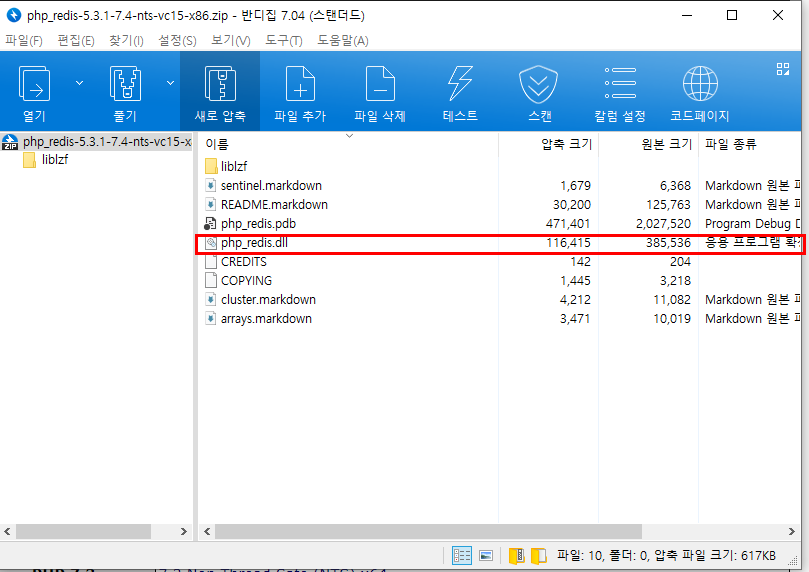Click the Bandizip app icon in the title bar
The width and height of the screenshot is (809, 572).
pos(14,15)
